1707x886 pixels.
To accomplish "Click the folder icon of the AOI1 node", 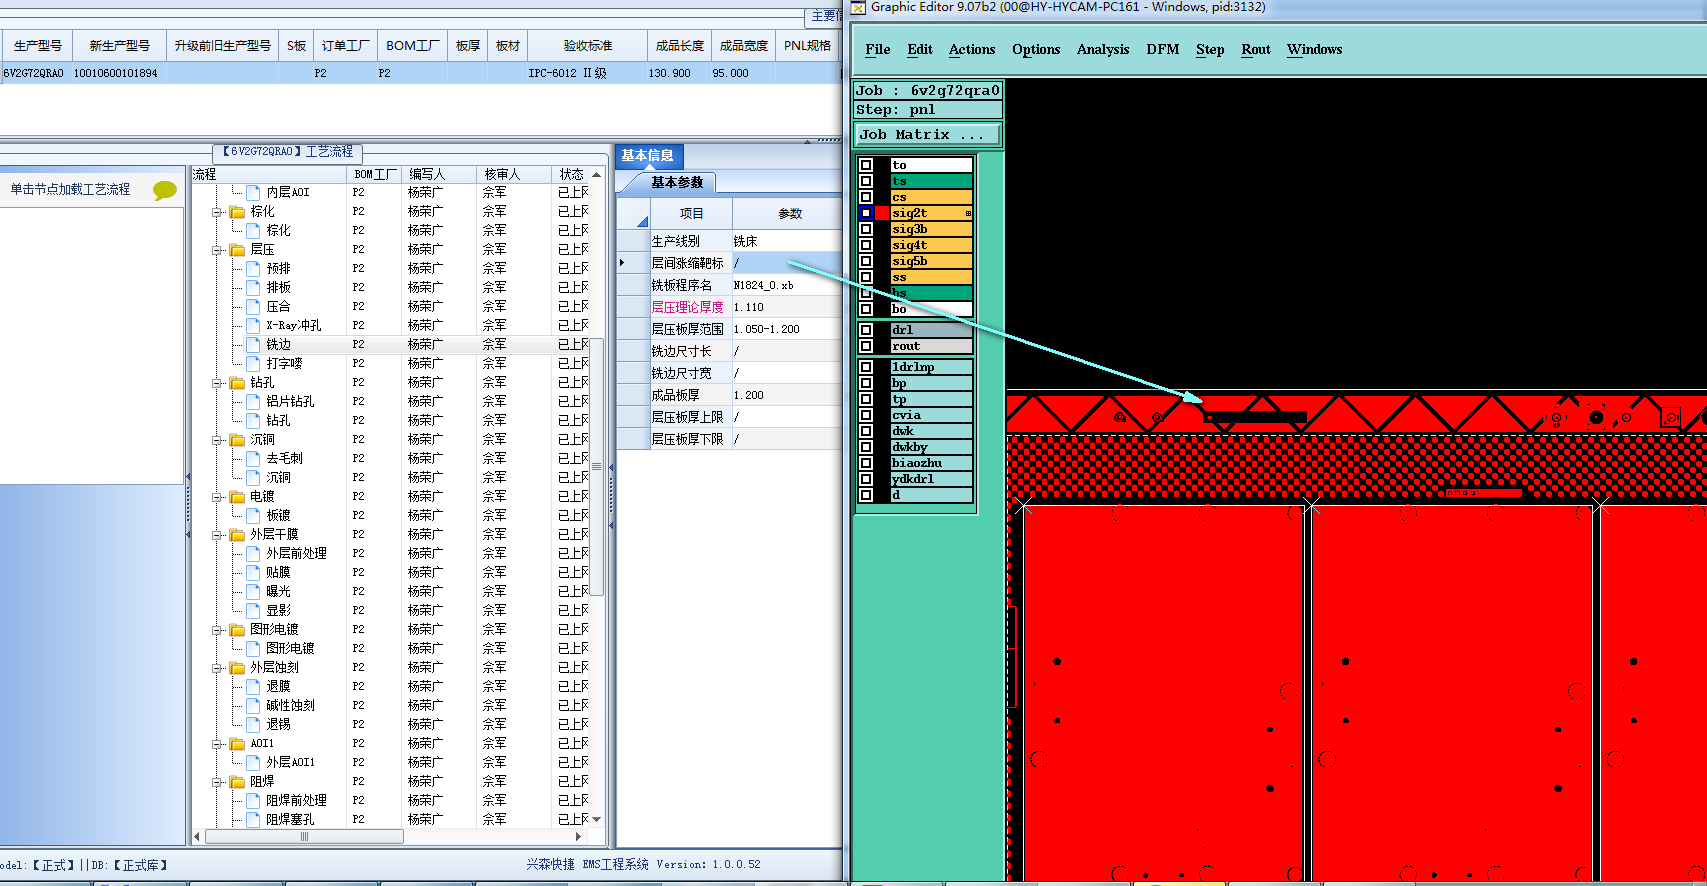I will (237, 744).
